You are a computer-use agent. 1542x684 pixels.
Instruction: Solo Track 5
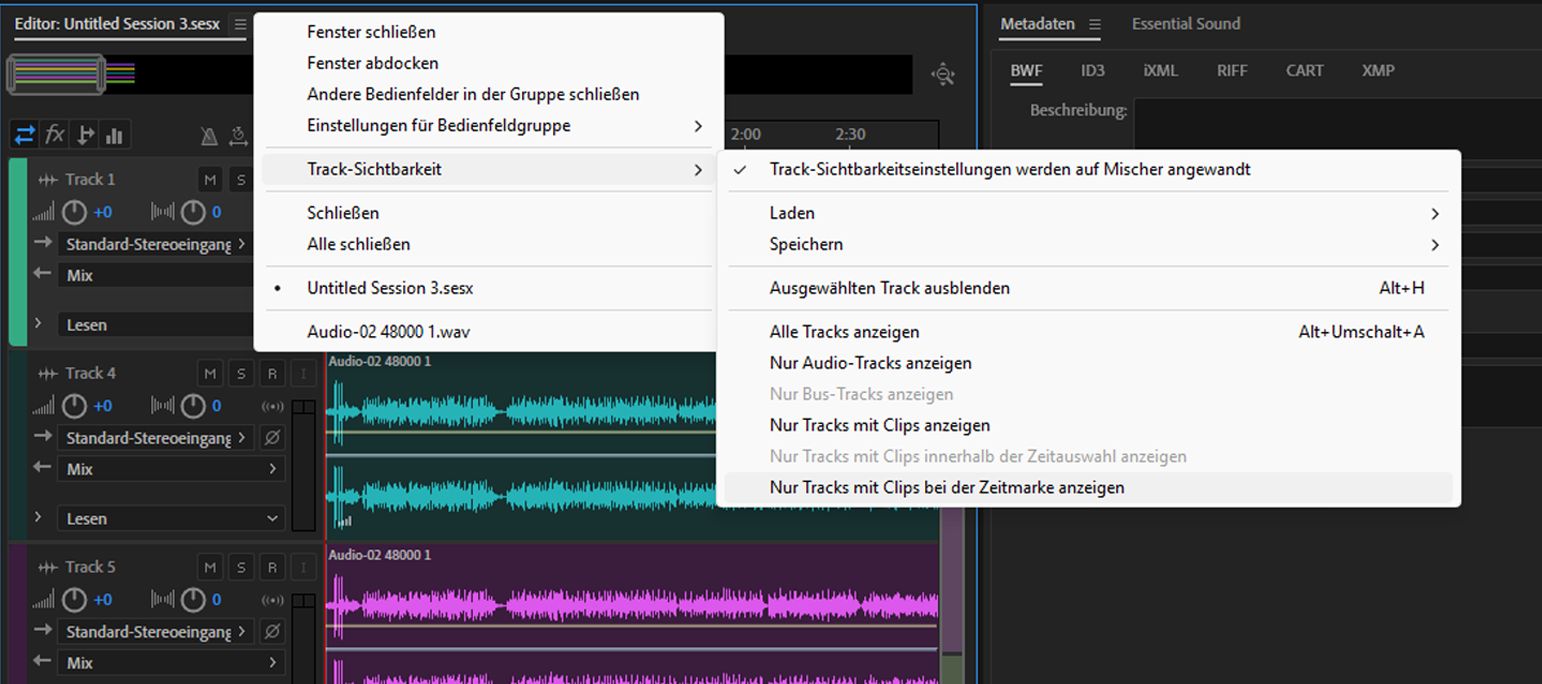coord(240,568)
